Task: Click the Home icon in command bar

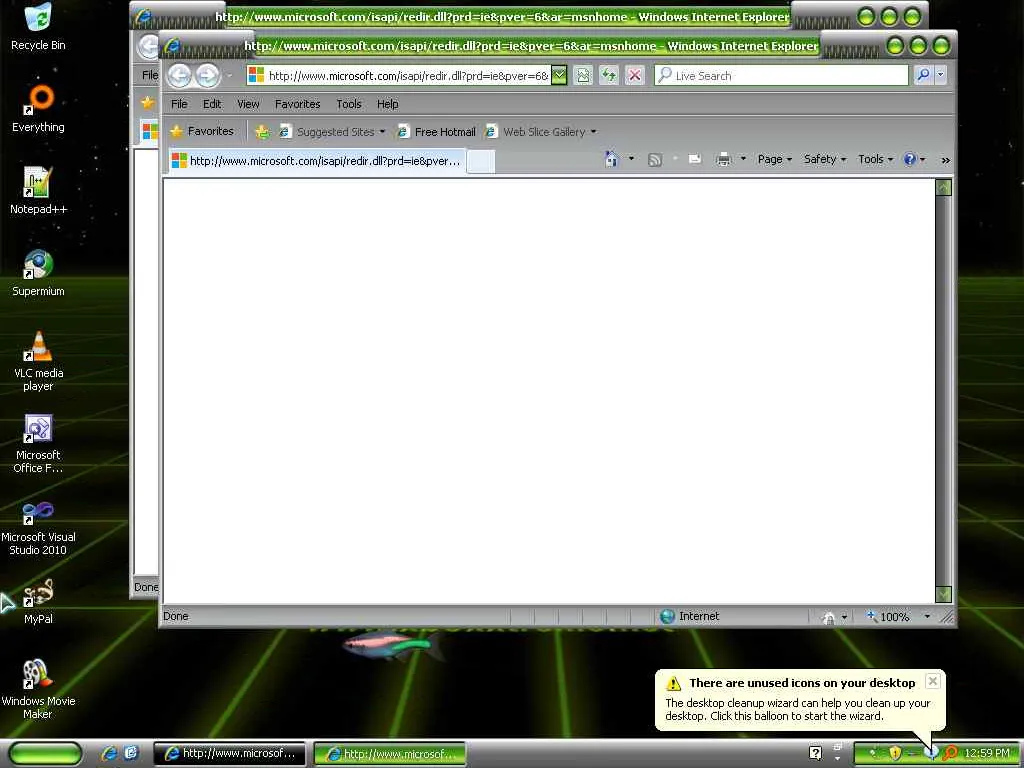Action: 611,159
